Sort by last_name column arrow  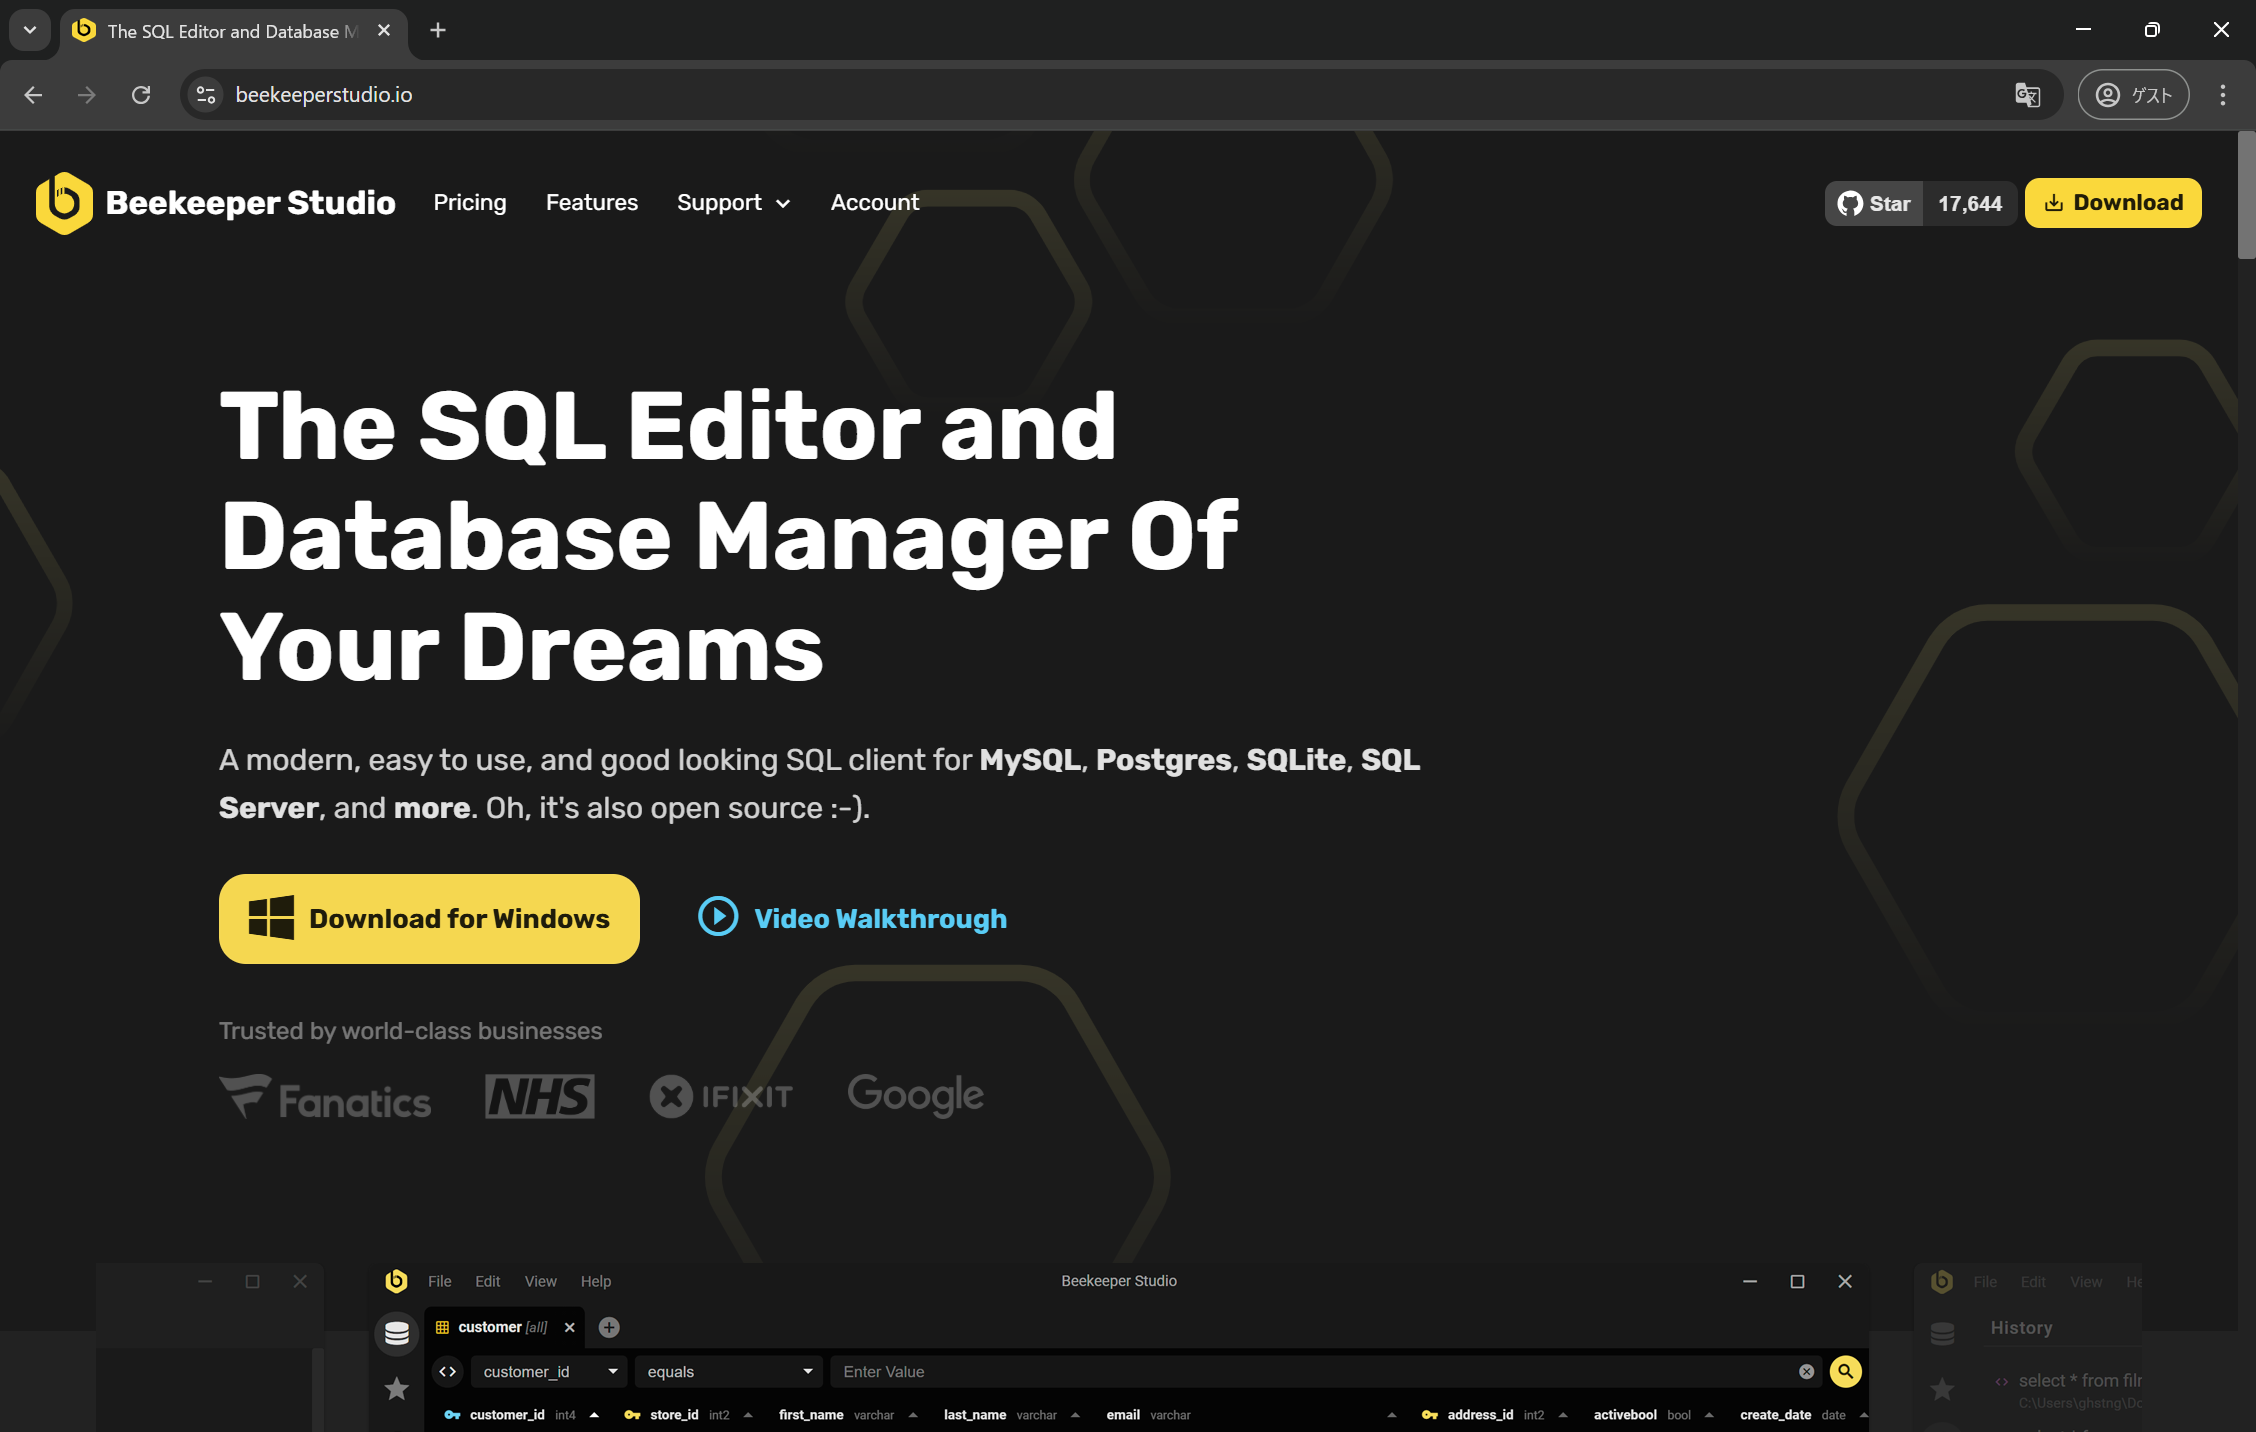(x=1075, y=1415)
